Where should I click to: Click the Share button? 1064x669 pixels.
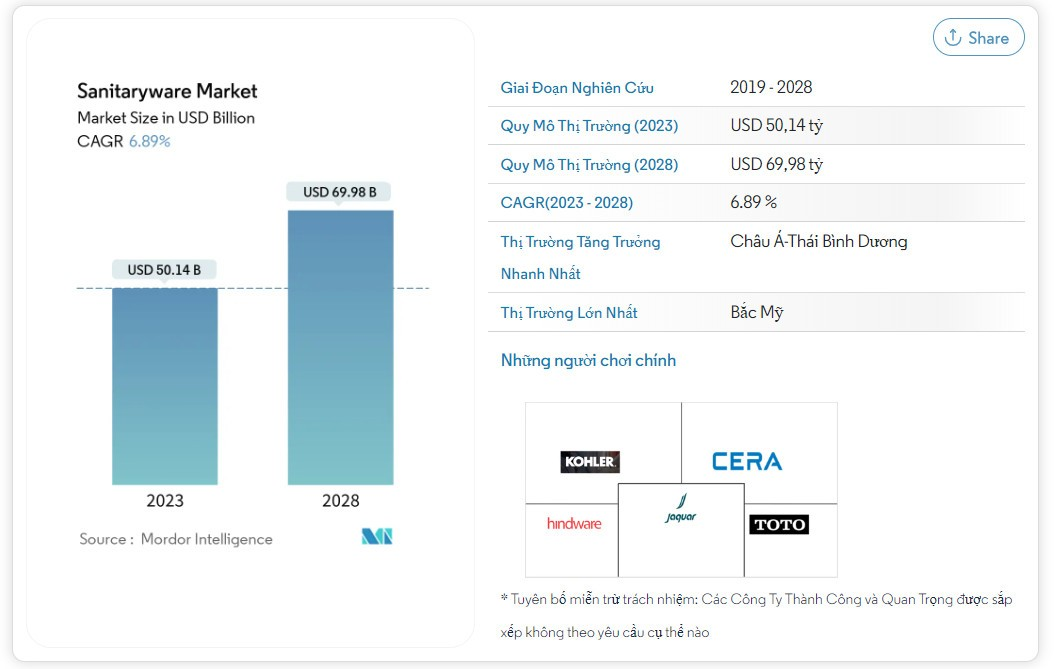coord(978,37)
